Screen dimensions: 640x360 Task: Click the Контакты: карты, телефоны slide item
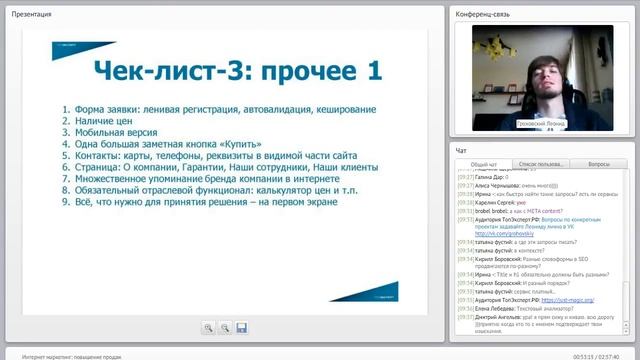click(x=209, y=156)
